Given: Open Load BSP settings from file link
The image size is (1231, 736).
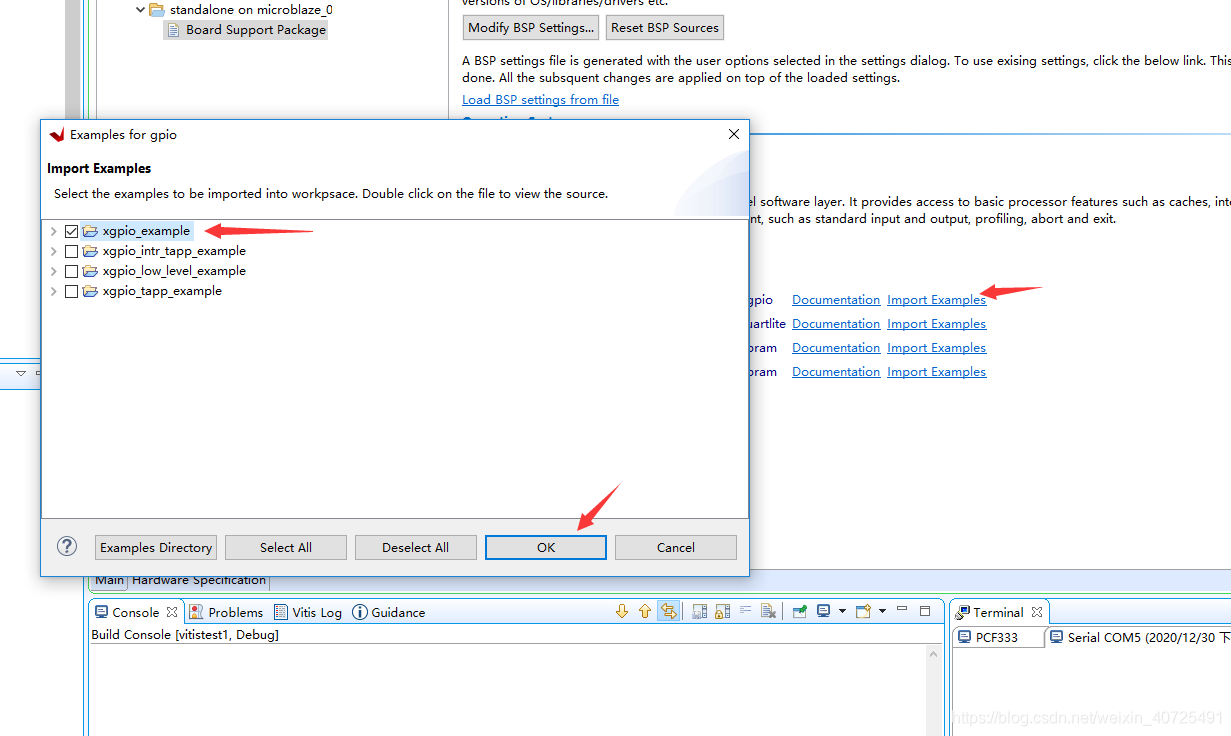Looking at the screenshot, I should click(x=540, y=99).
